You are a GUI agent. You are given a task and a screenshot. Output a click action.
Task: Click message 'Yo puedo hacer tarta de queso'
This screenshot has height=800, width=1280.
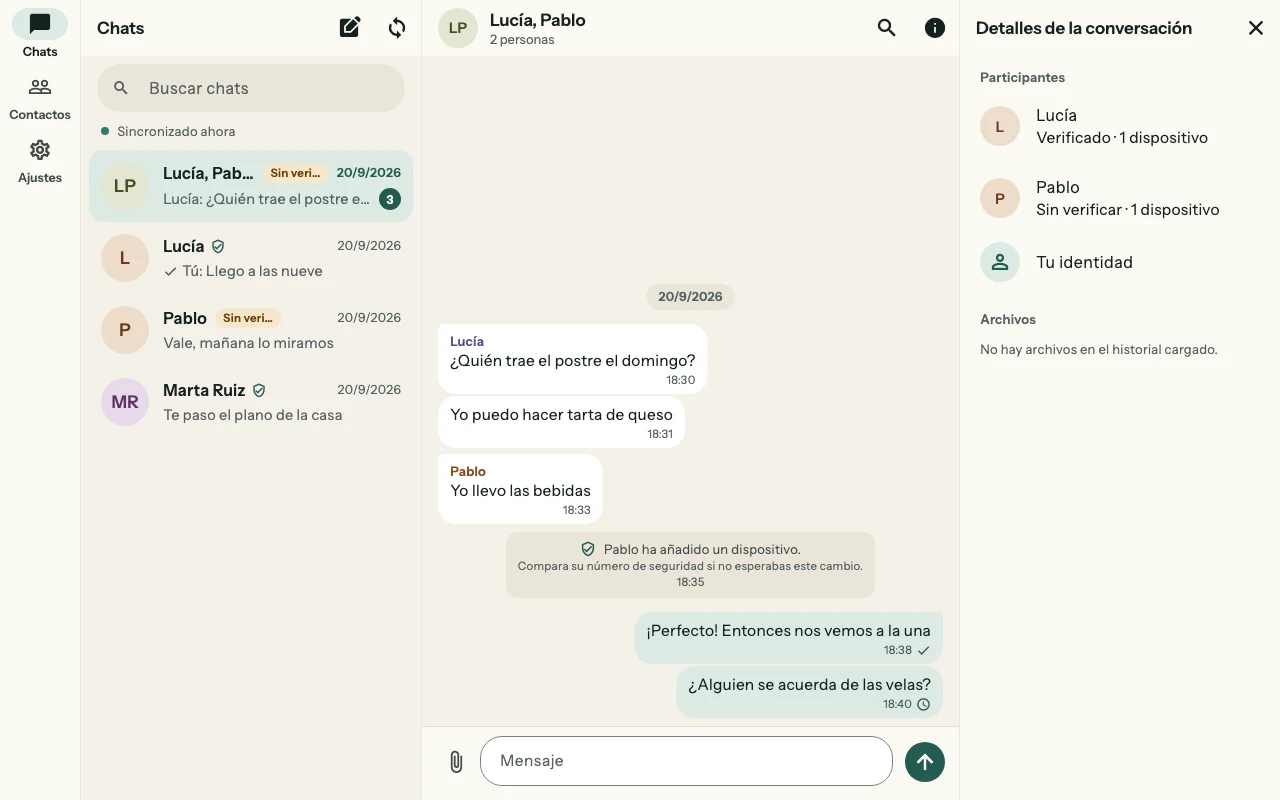(561, 422)
